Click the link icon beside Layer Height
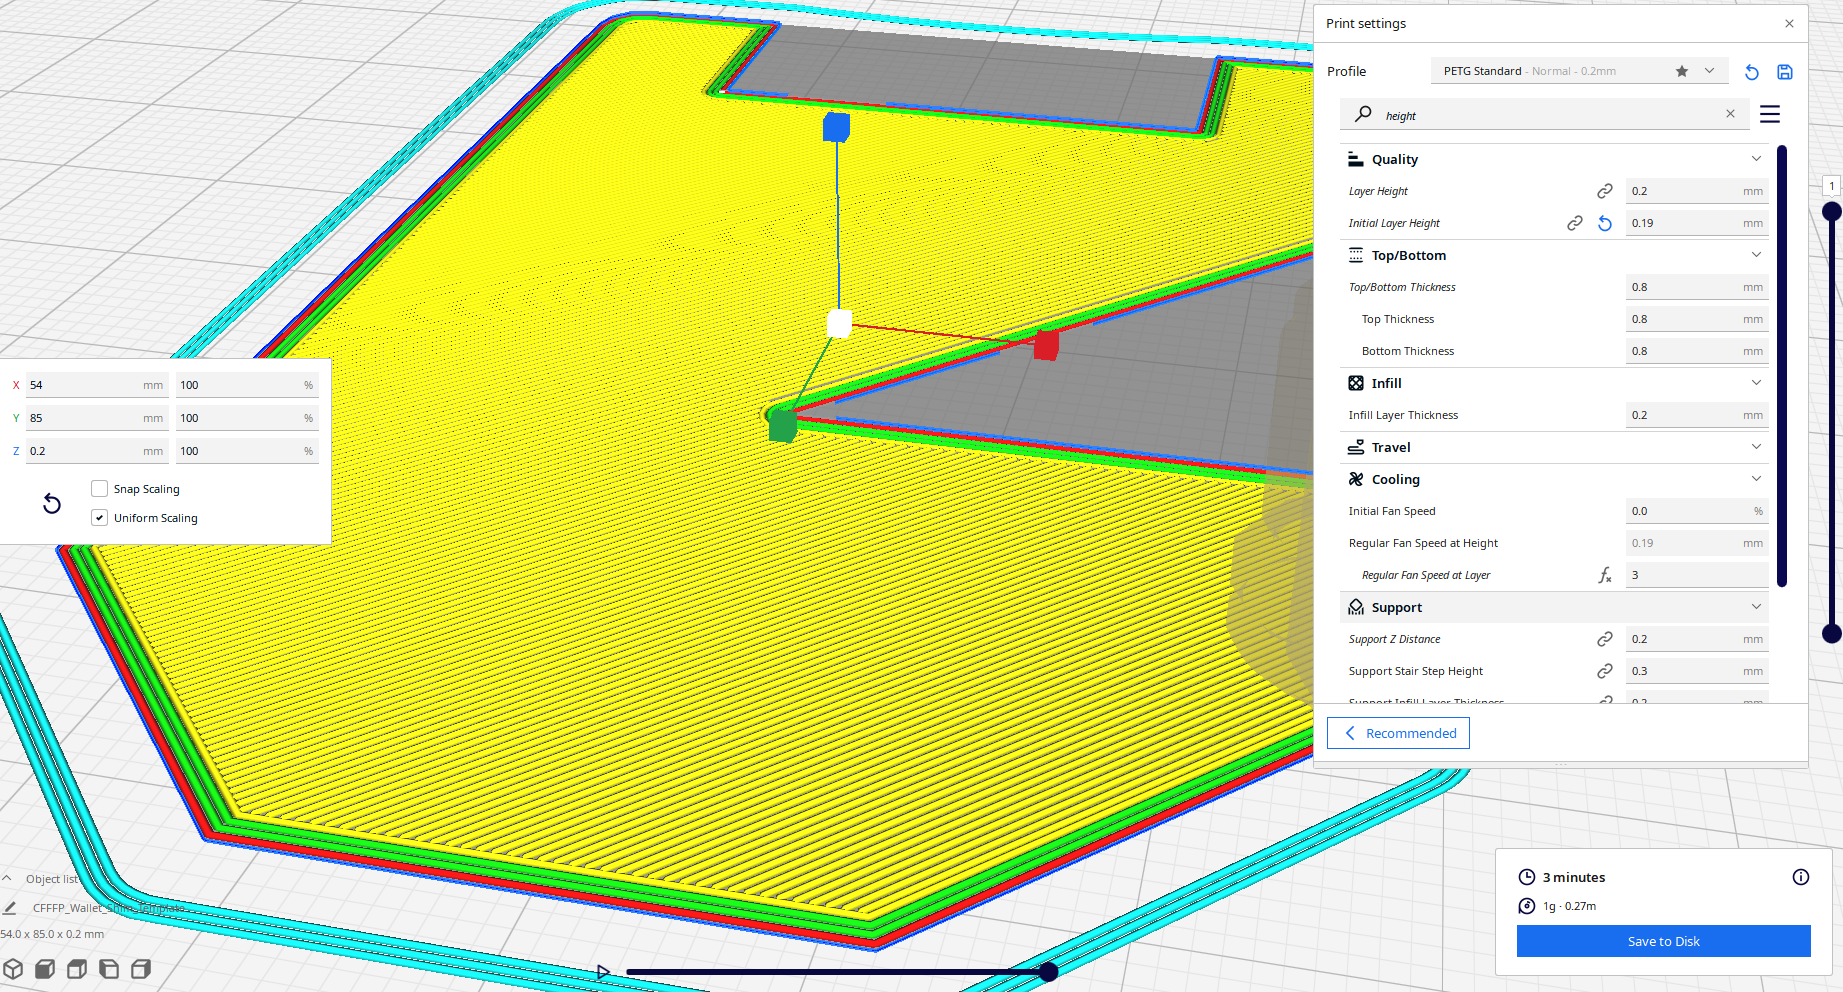Image resolution: width=1843 pixels, height=992 pixels. pyautogui.click(x=1605, y=190)
